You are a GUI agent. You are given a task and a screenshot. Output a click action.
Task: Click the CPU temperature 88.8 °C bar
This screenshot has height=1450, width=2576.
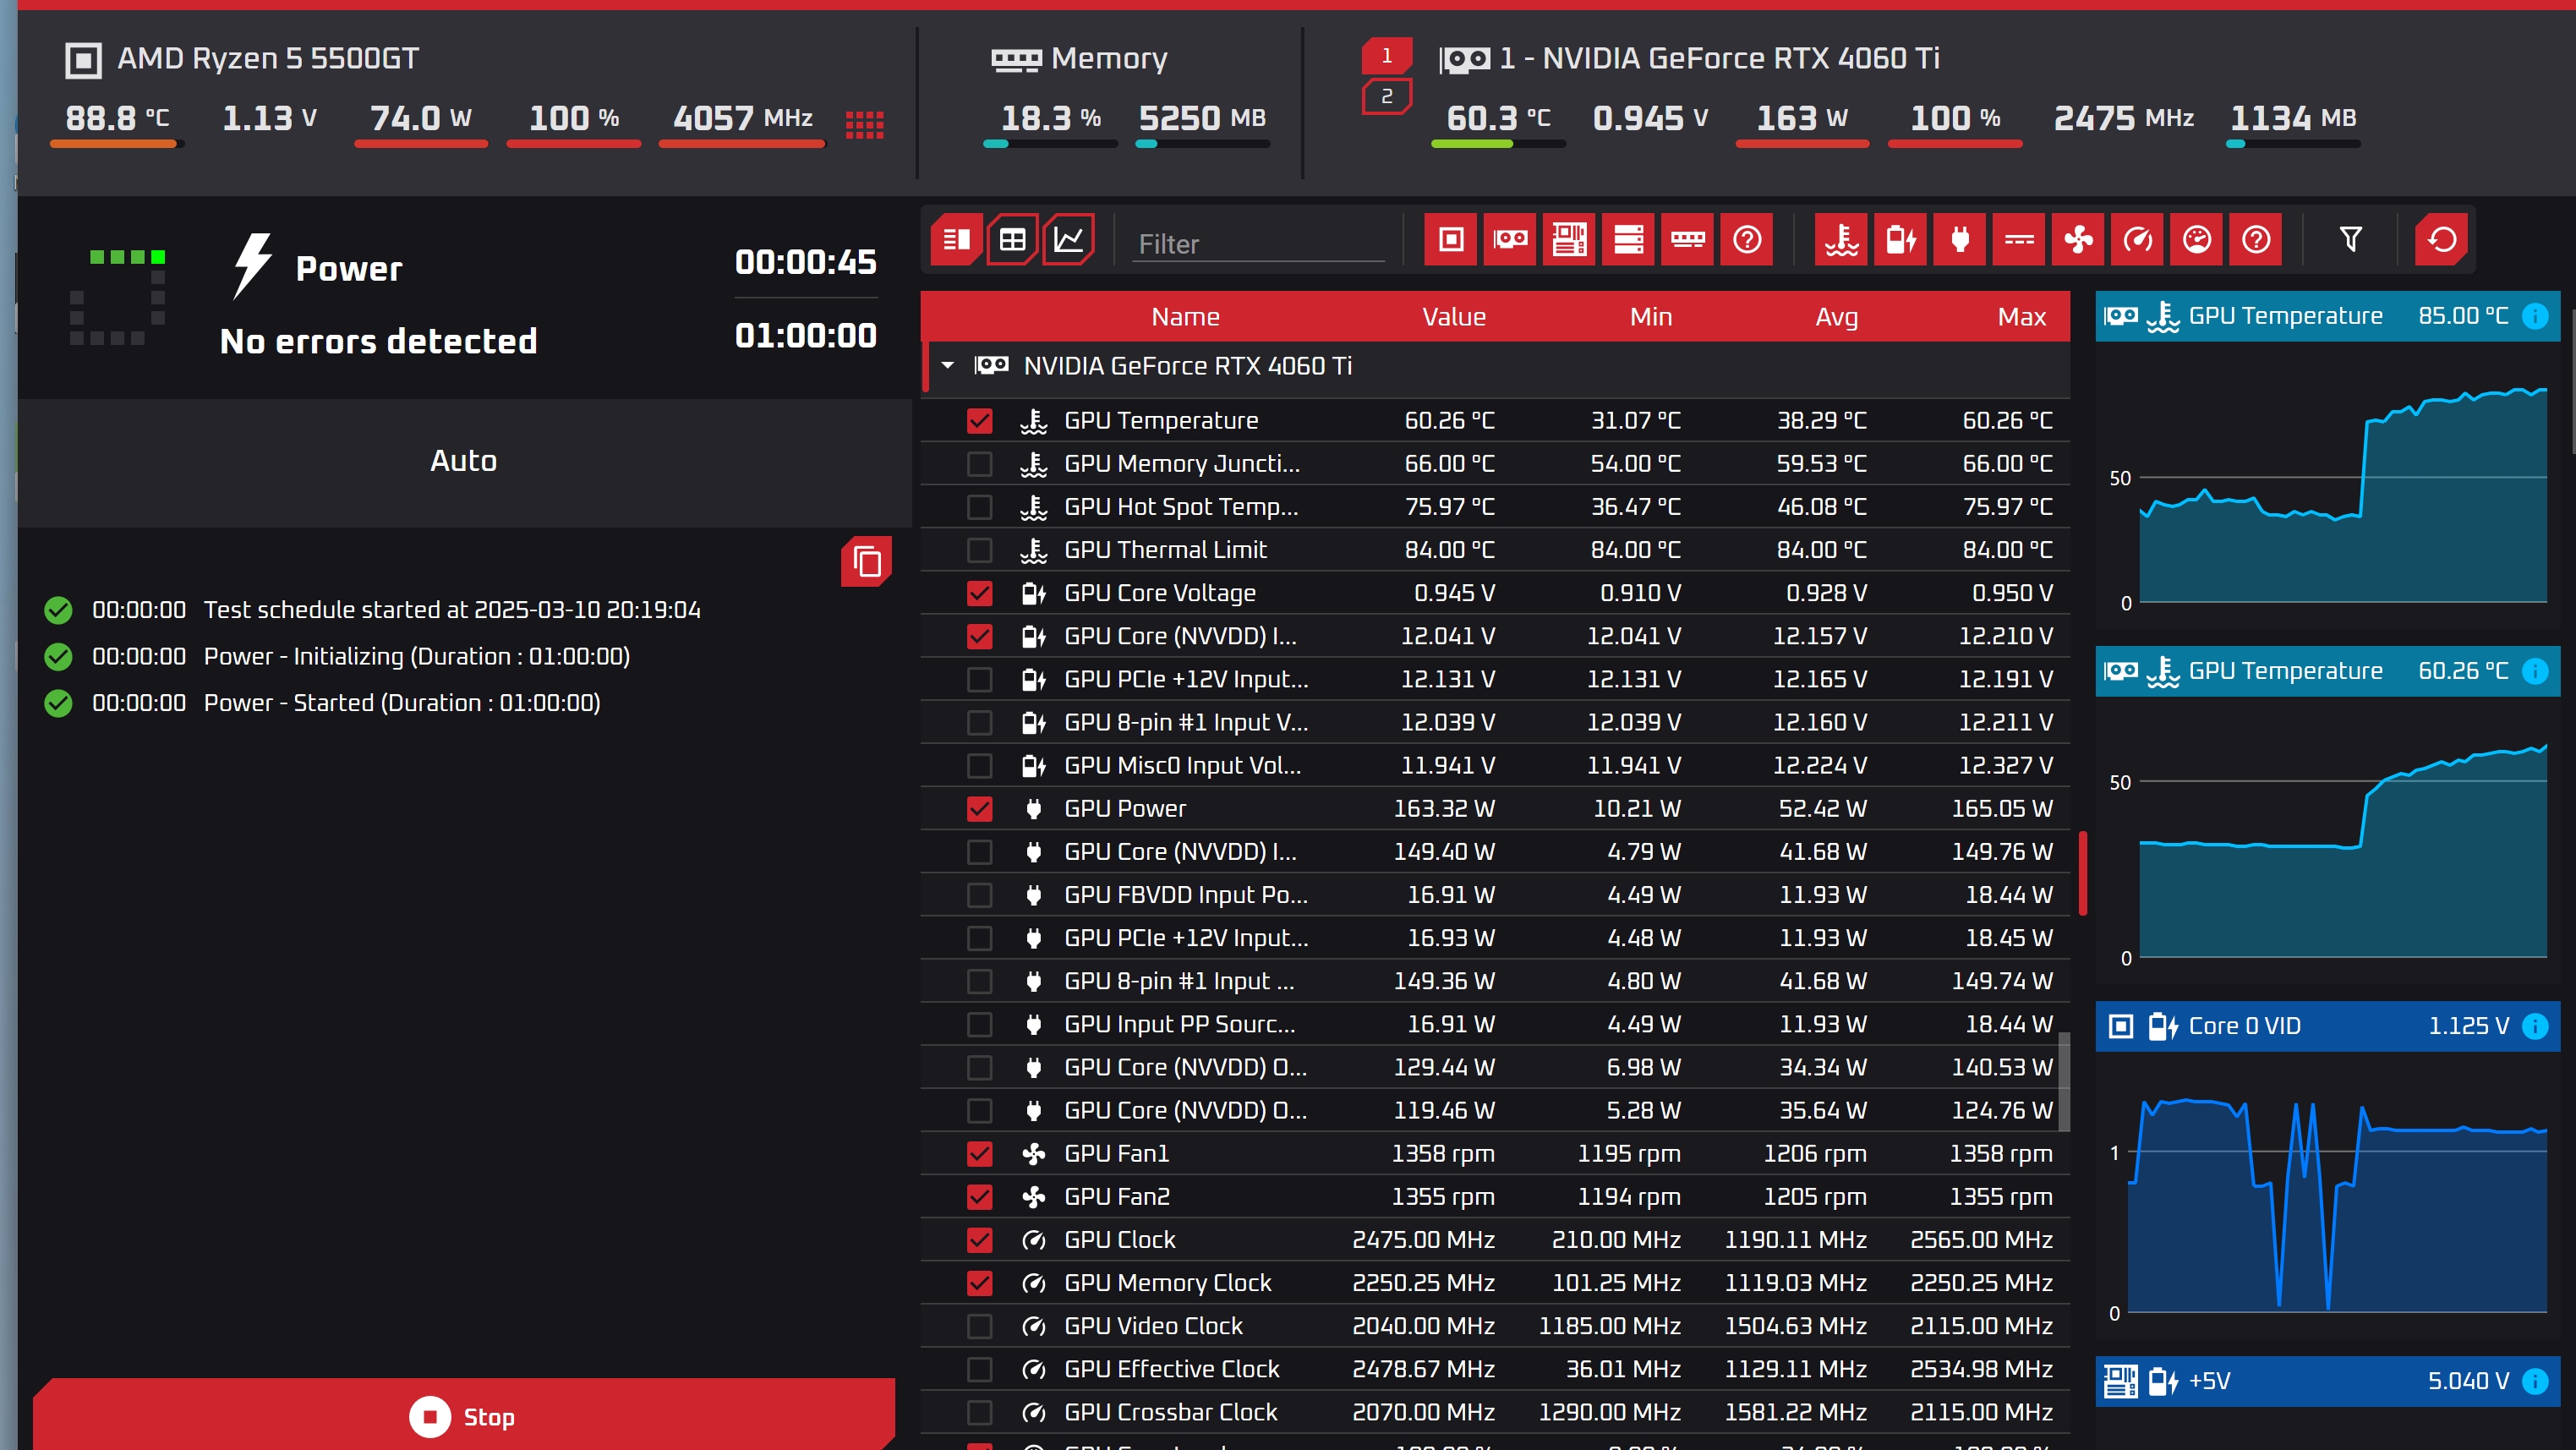point(117,144)
